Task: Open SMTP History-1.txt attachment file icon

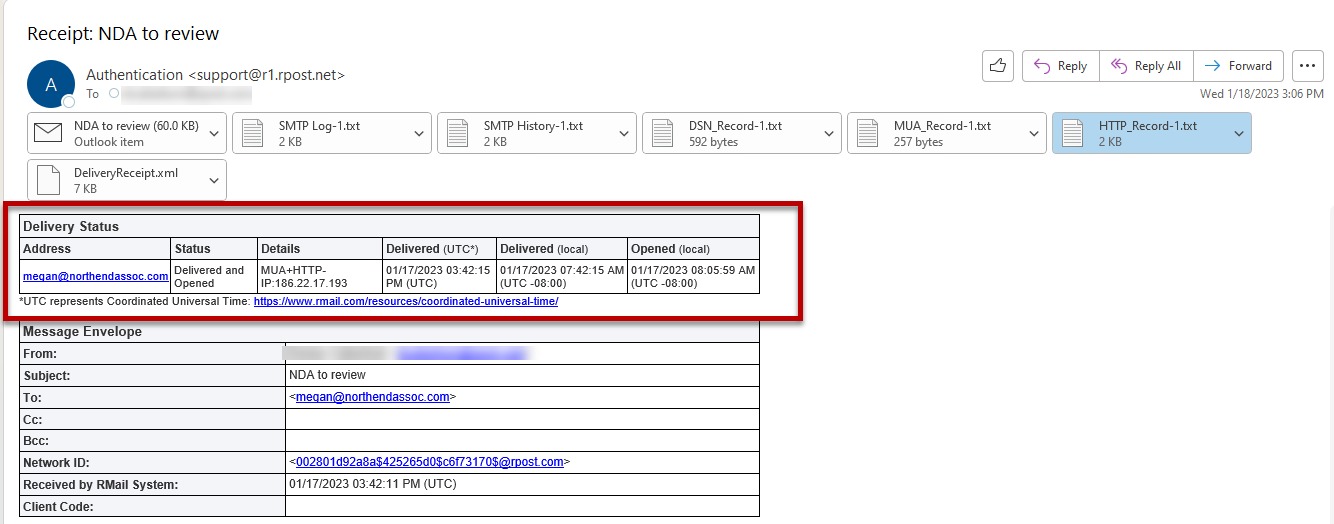Action: pyautogui.click(x=458, y=133)
